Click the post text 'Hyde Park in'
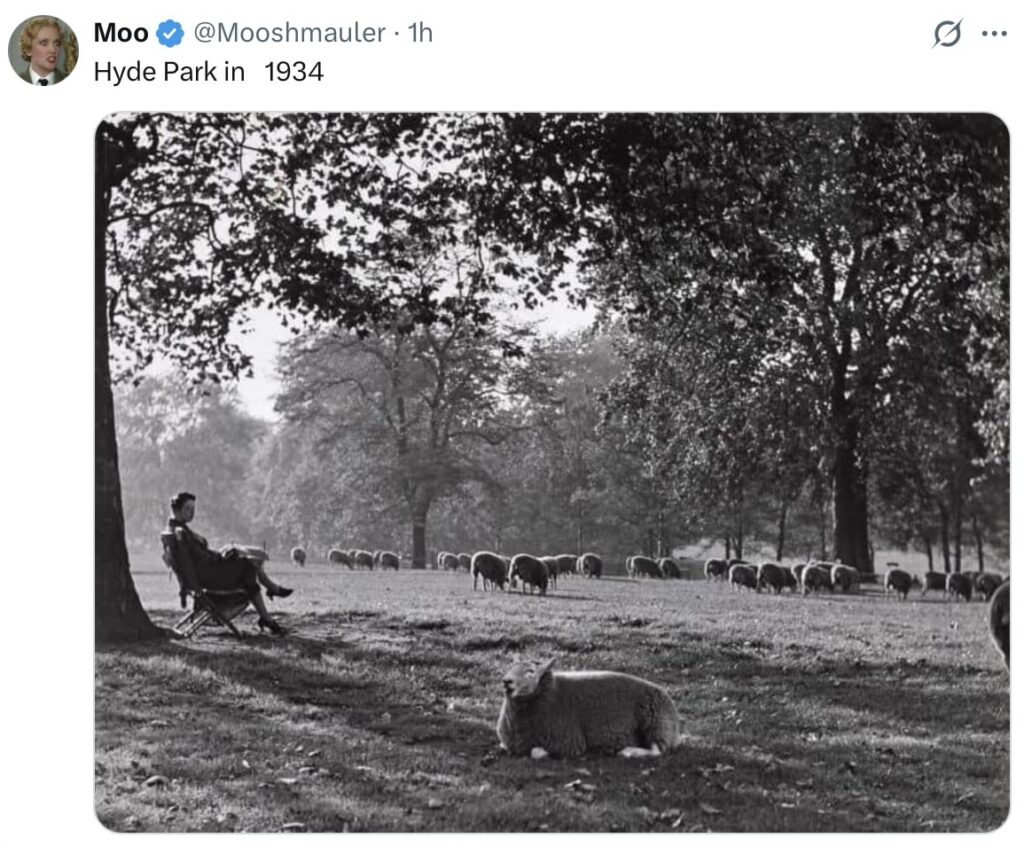The image size is (1024, 846). (x=169, y=72)
